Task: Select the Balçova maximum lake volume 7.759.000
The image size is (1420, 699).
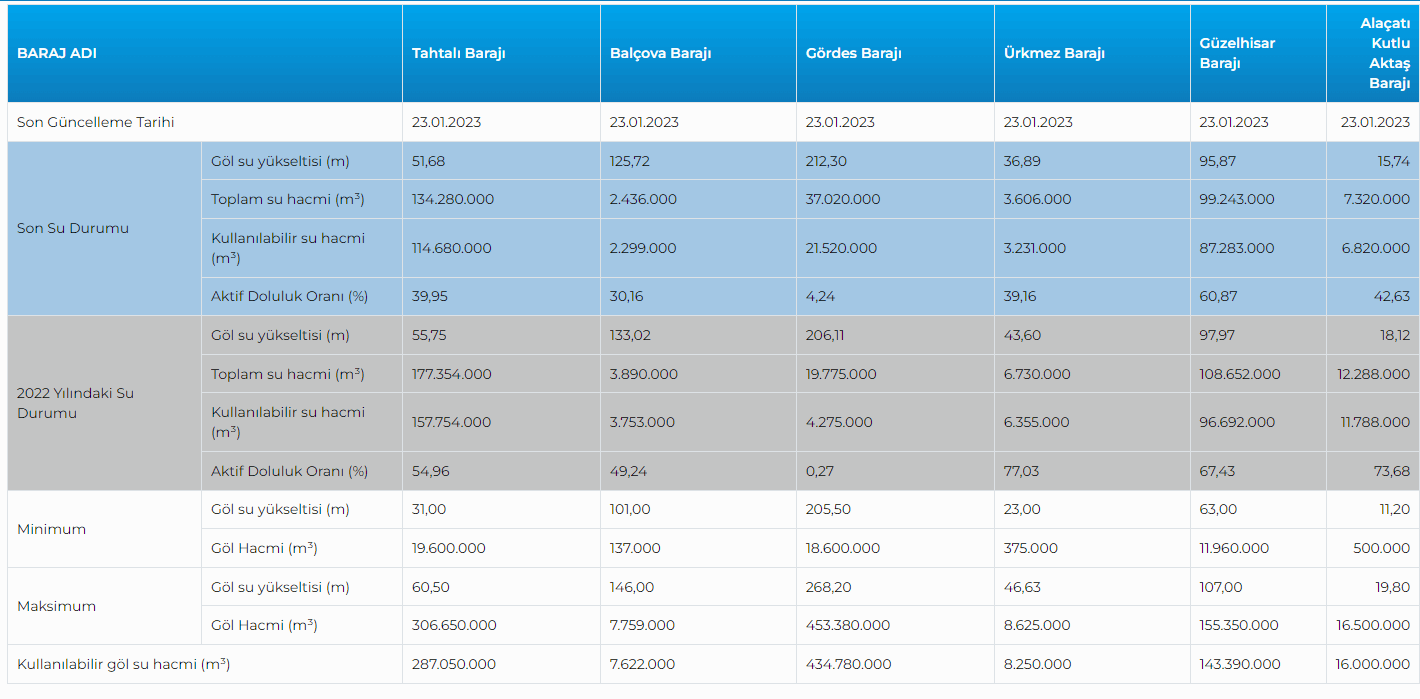Action: point(642,625)
